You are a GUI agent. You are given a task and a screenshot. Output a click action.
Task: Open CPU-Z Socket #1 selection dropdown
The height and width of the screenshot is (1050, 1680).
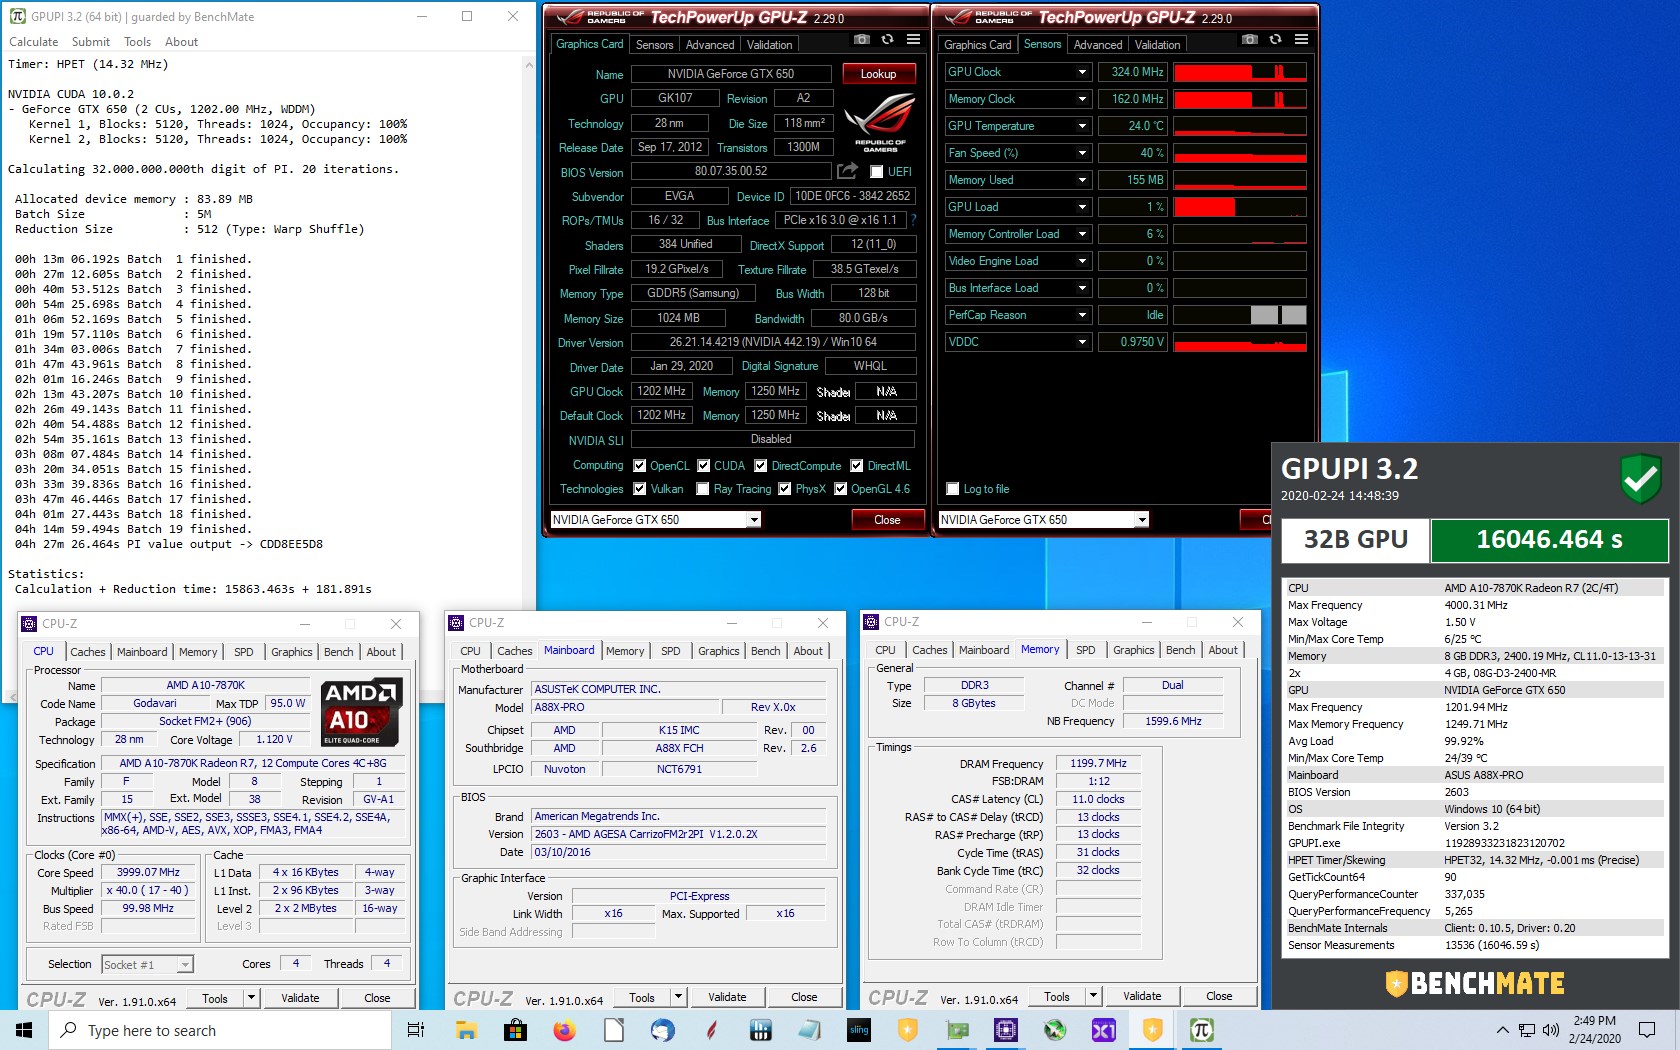pos(185,965)
